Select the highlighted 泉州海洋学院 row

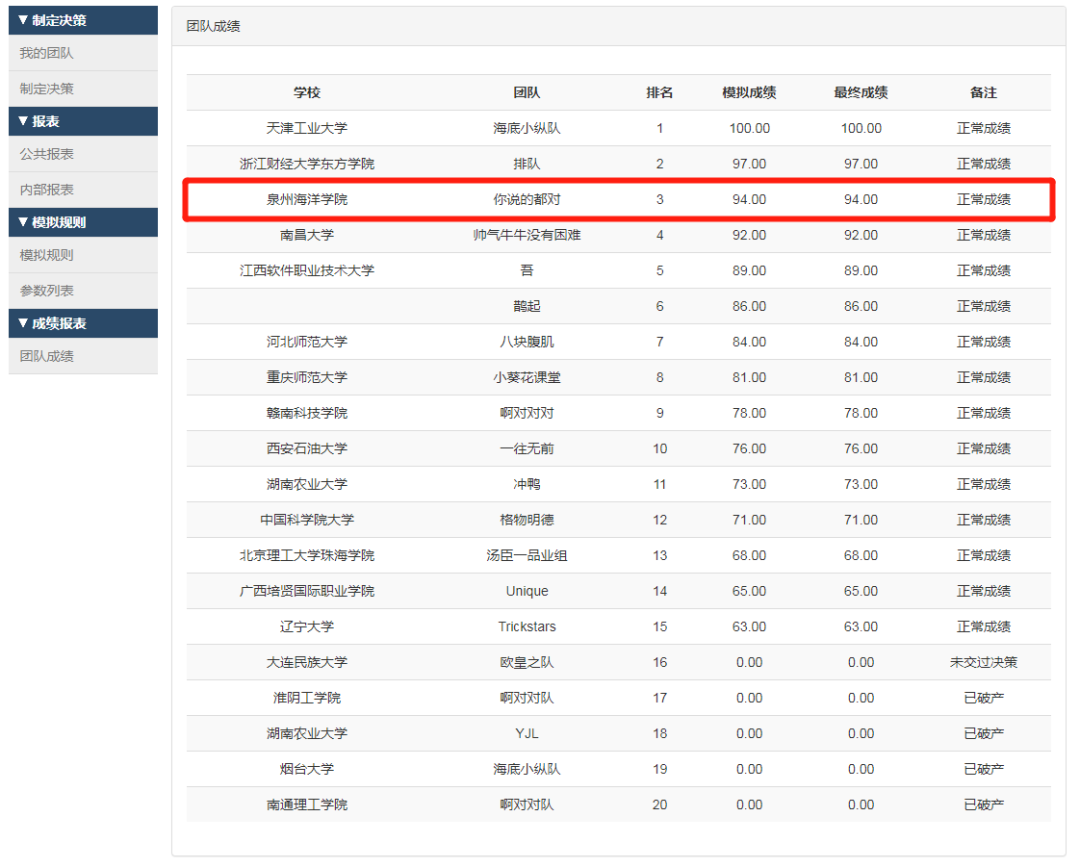tap(618, 199)
